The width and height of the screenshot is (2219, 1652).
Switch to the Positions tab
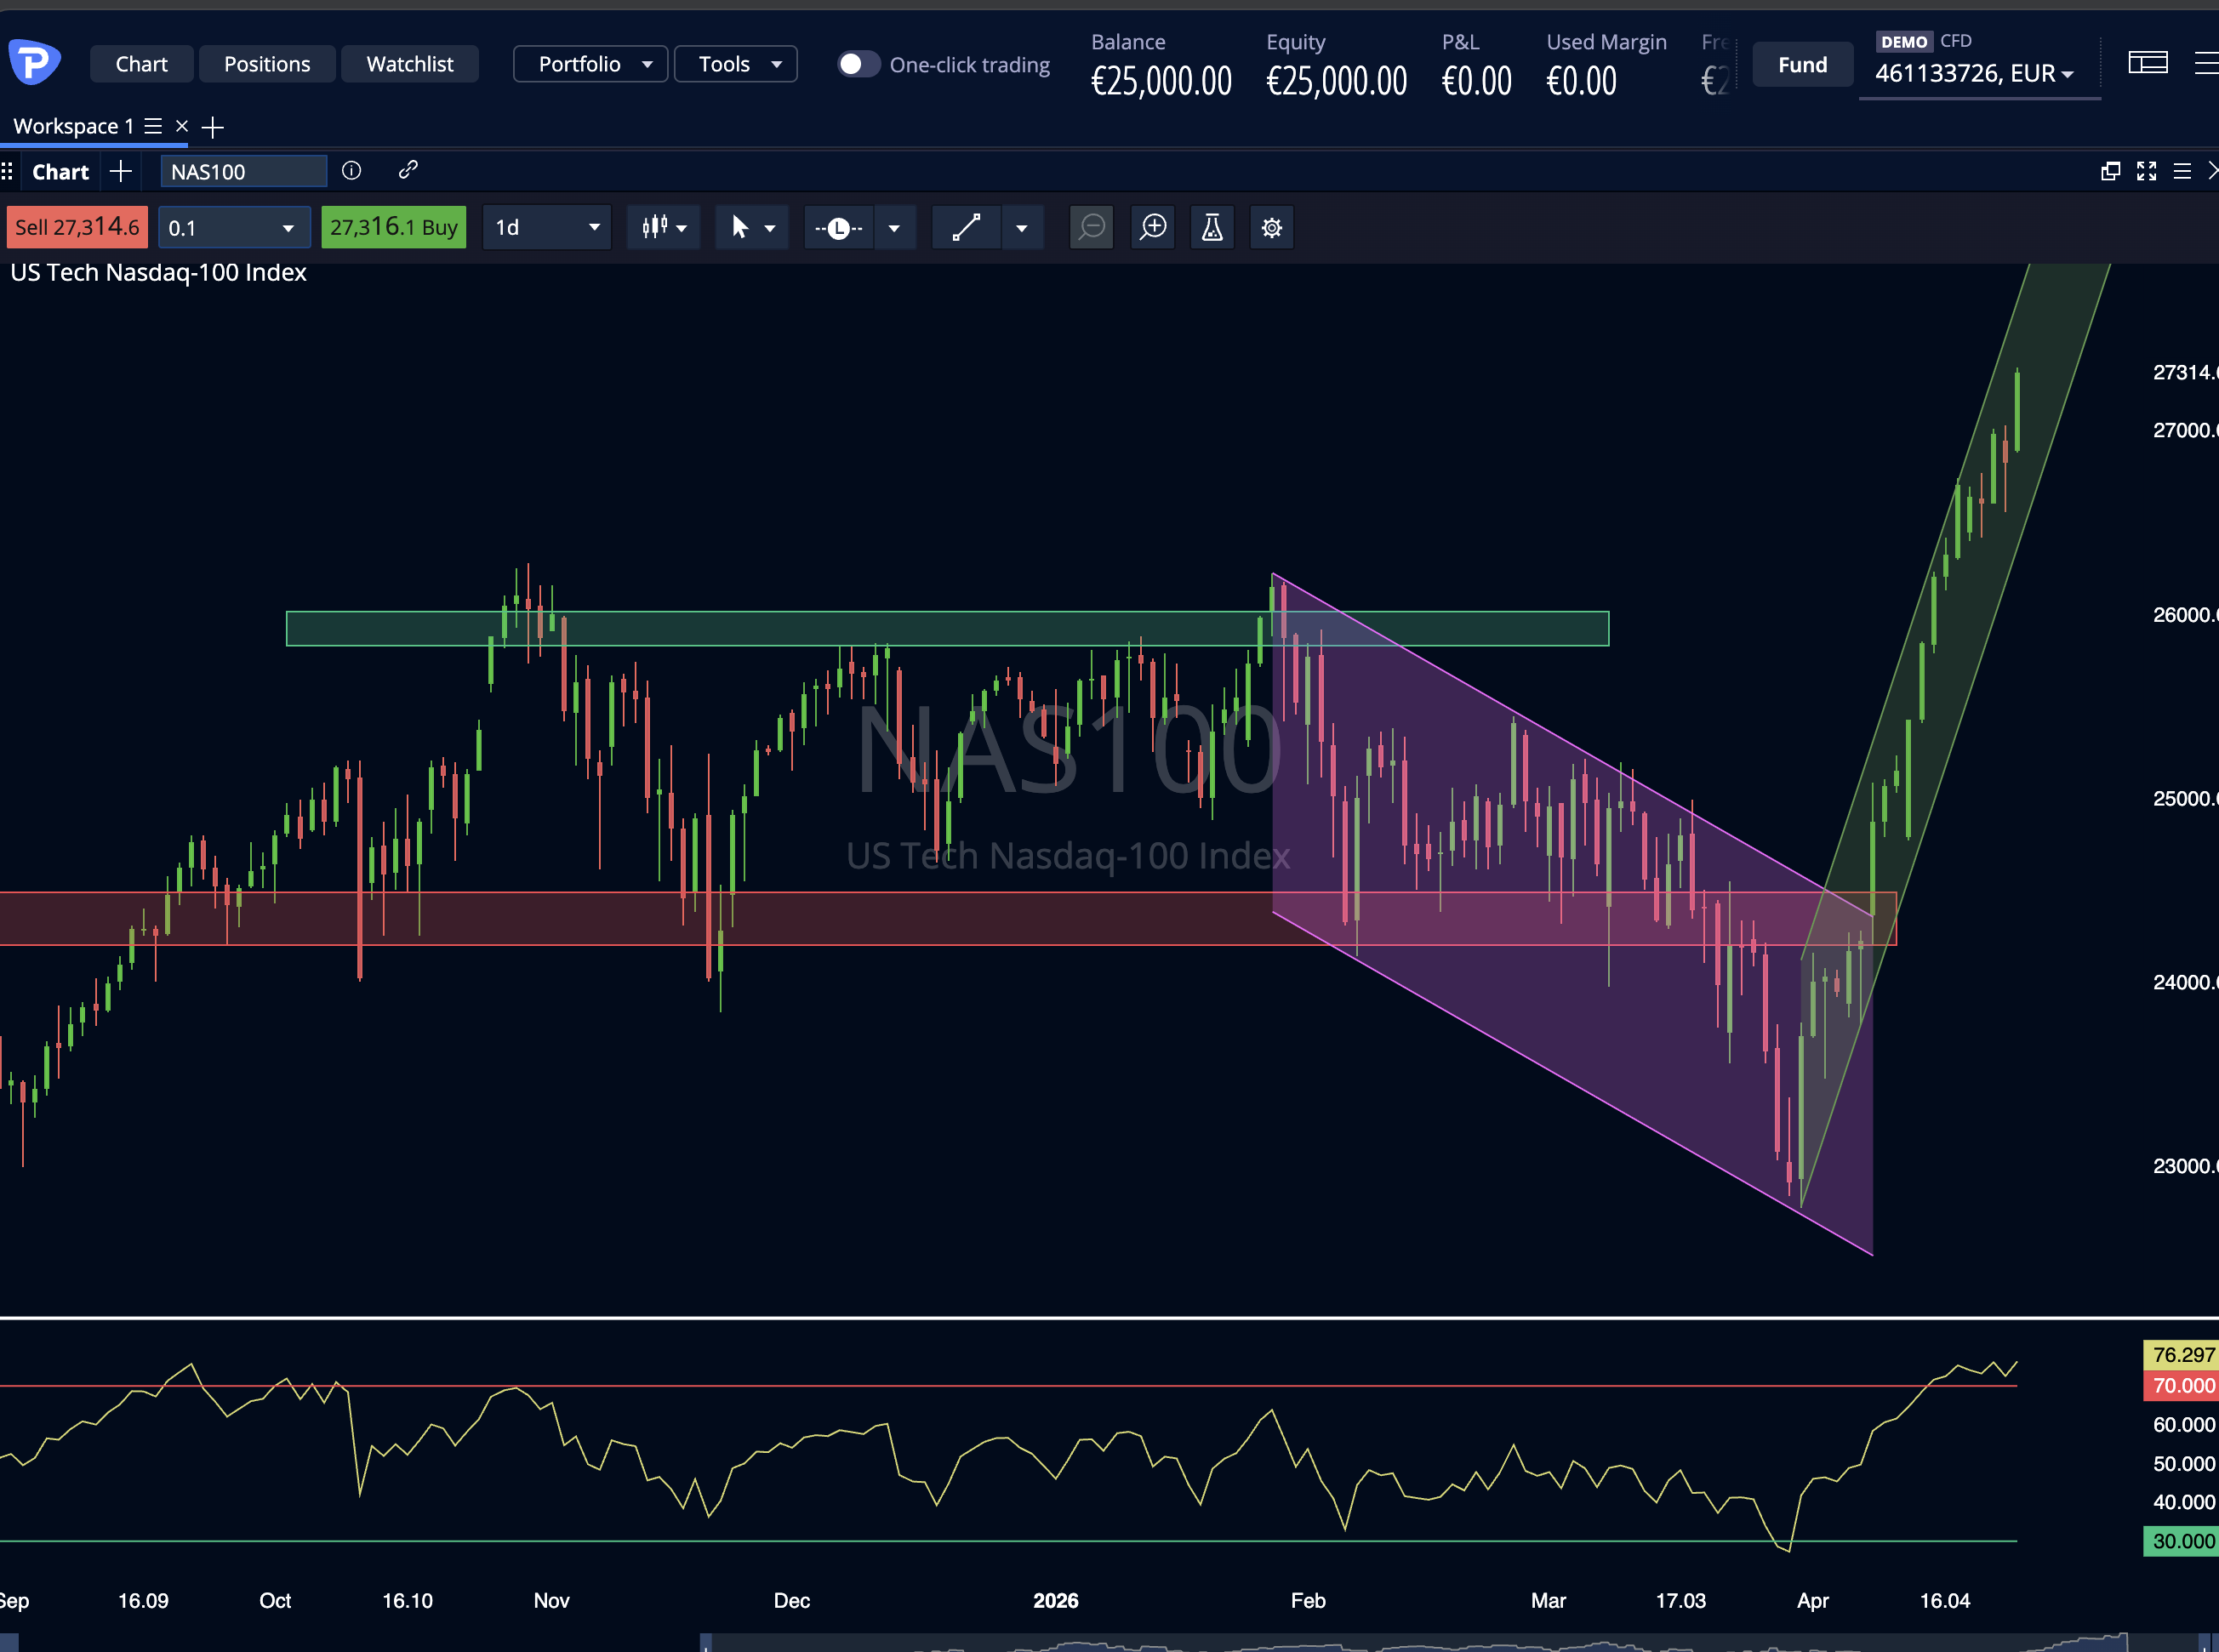point(267,63)
